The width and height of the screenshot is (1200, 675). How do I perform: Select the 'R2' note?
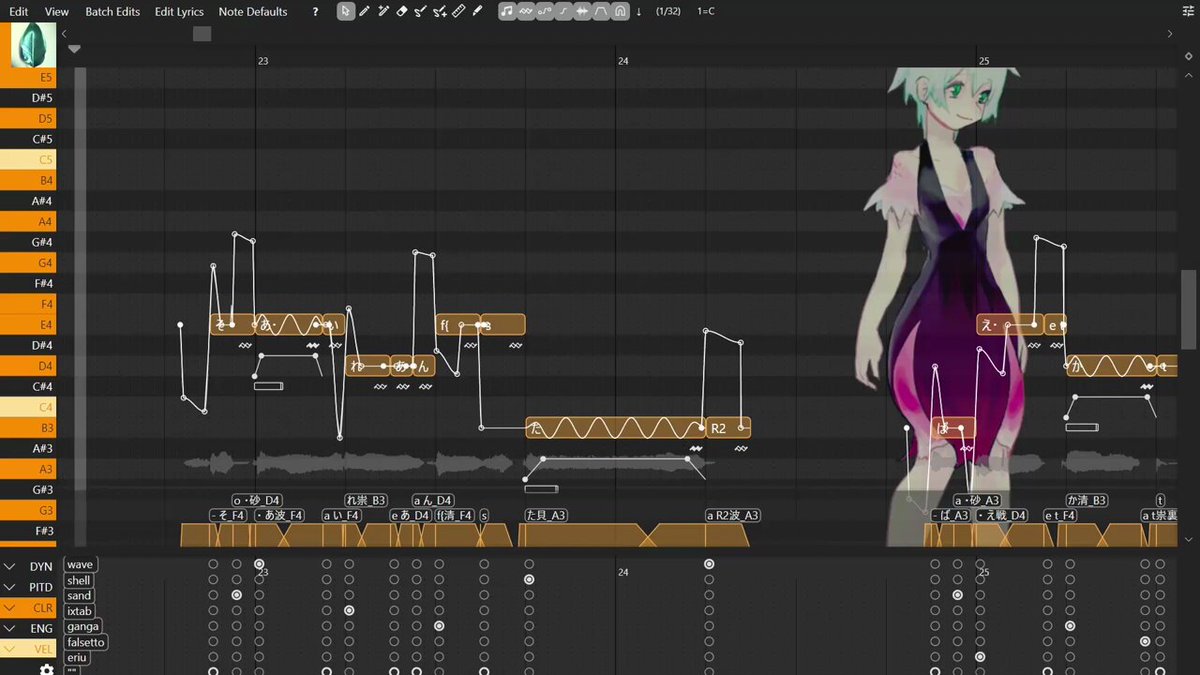[729, 428]
